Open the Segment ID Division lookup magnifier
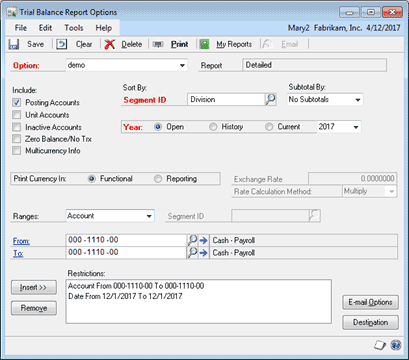The image size is (409, 360). pos(271,99)
